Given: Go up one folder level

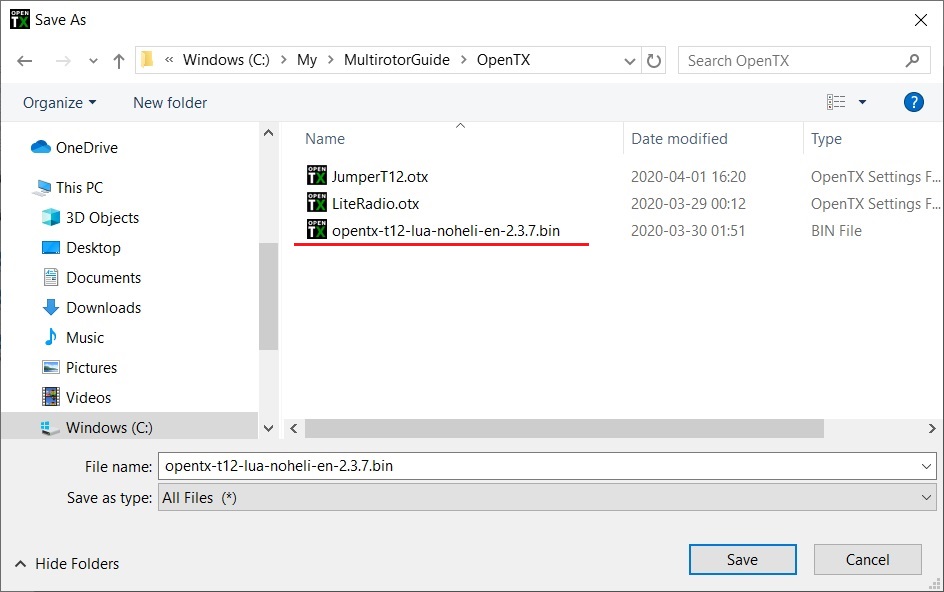Looking at the screenshot, I should click(x=119, y=61).
